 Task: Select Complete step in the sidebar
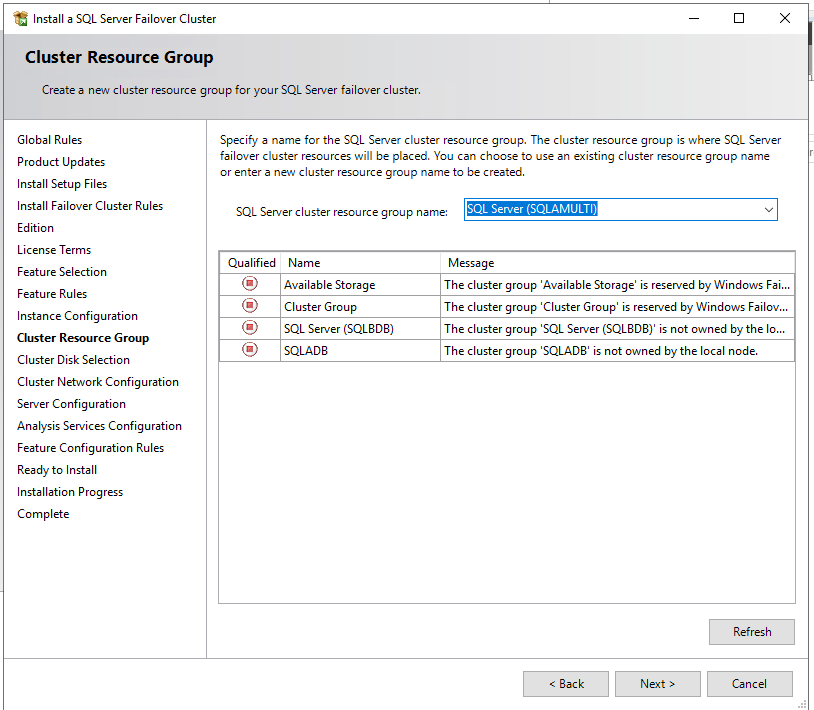43,514
